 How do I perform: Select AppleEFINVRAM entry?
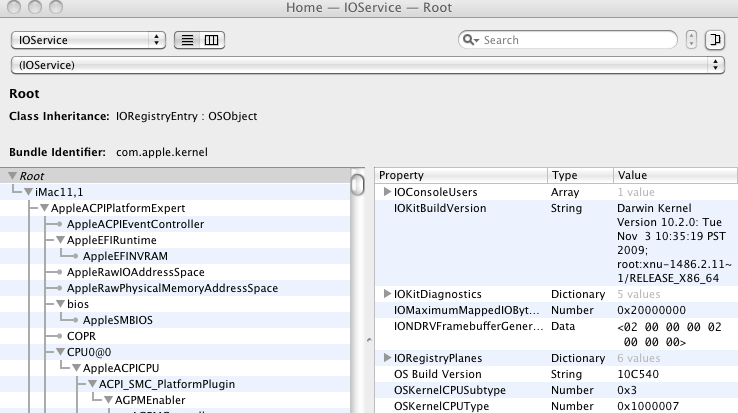click(125, 256)
